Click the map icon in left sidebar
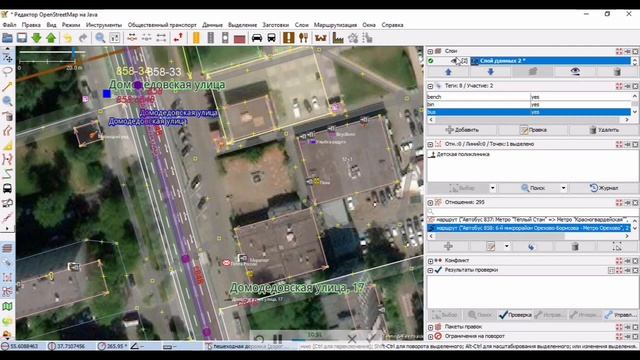 [7, 307]
